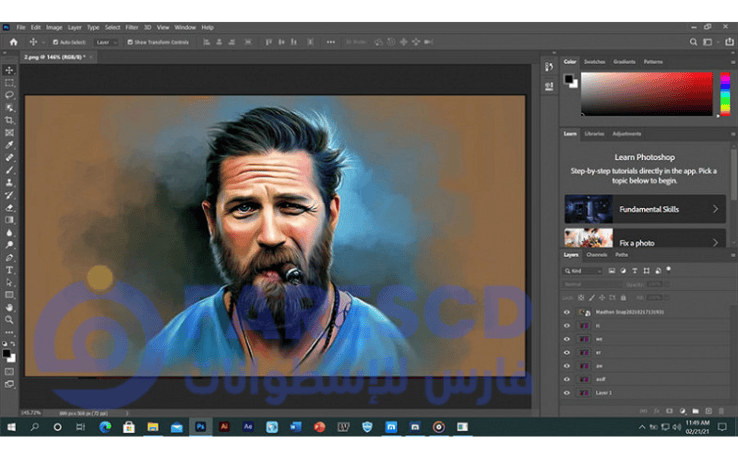Select the Eyedropper tool

9,145
